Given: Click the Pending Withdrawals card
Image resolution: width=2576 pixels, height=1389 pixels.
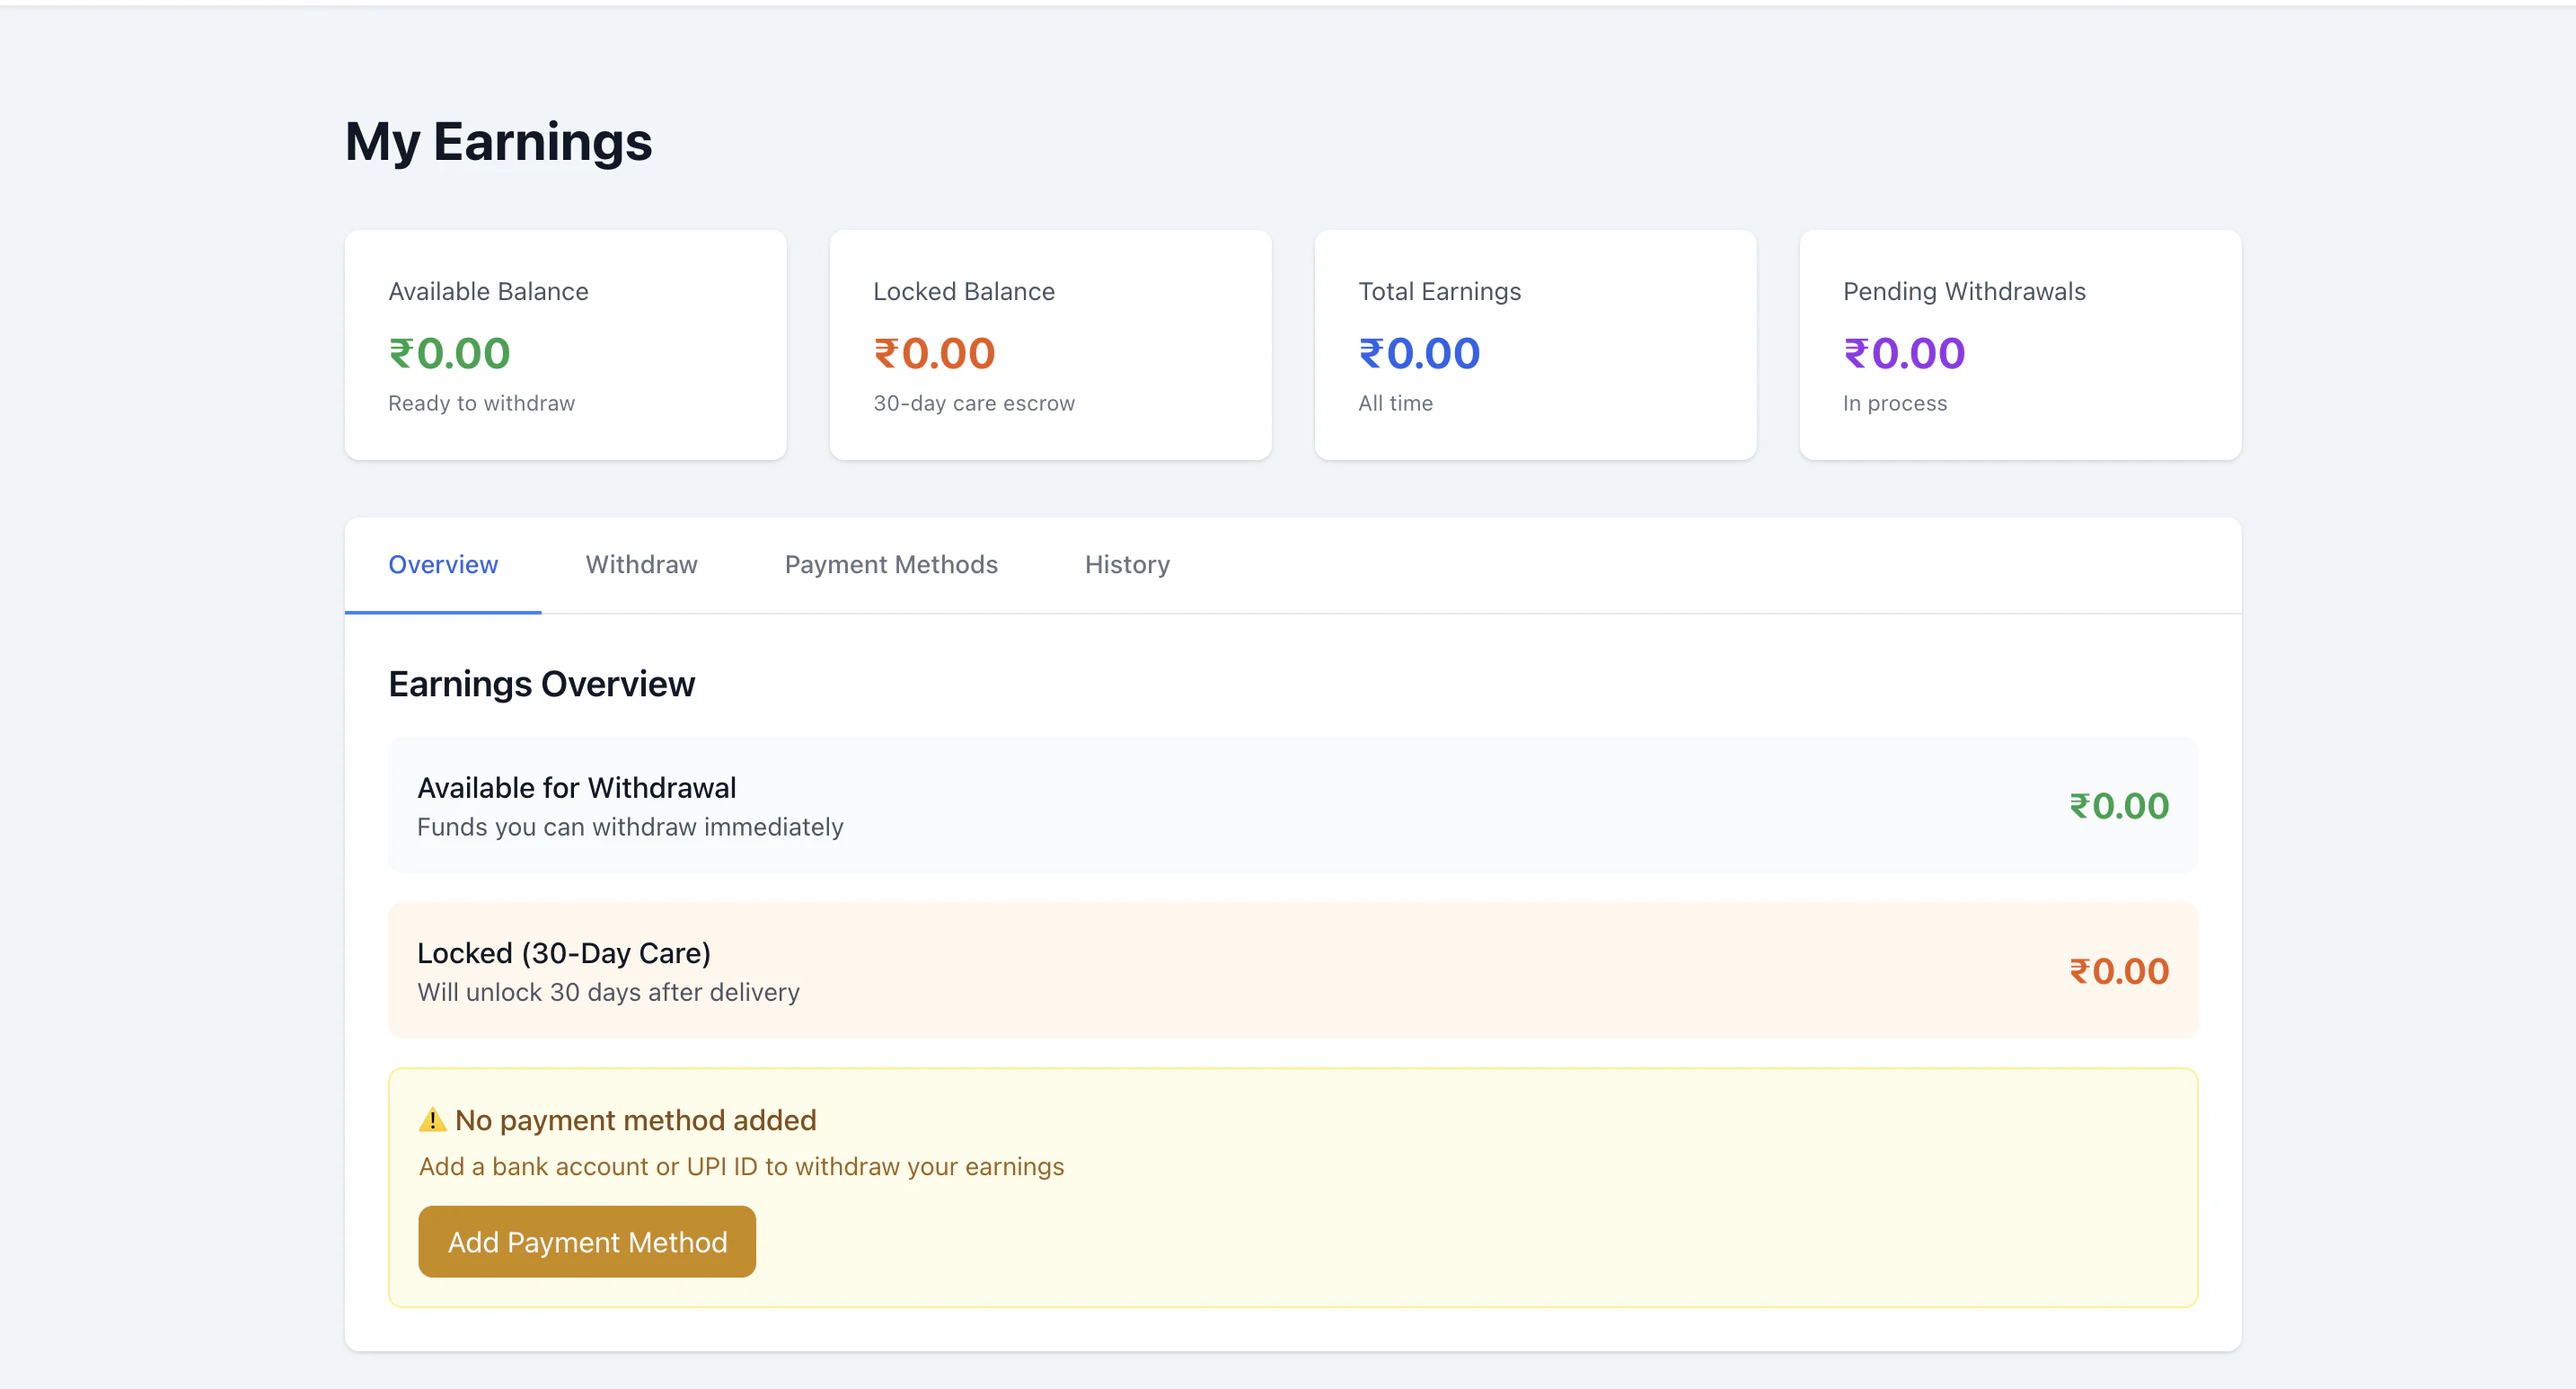Looking at the screenshot, I should (x=2020, y=345).
